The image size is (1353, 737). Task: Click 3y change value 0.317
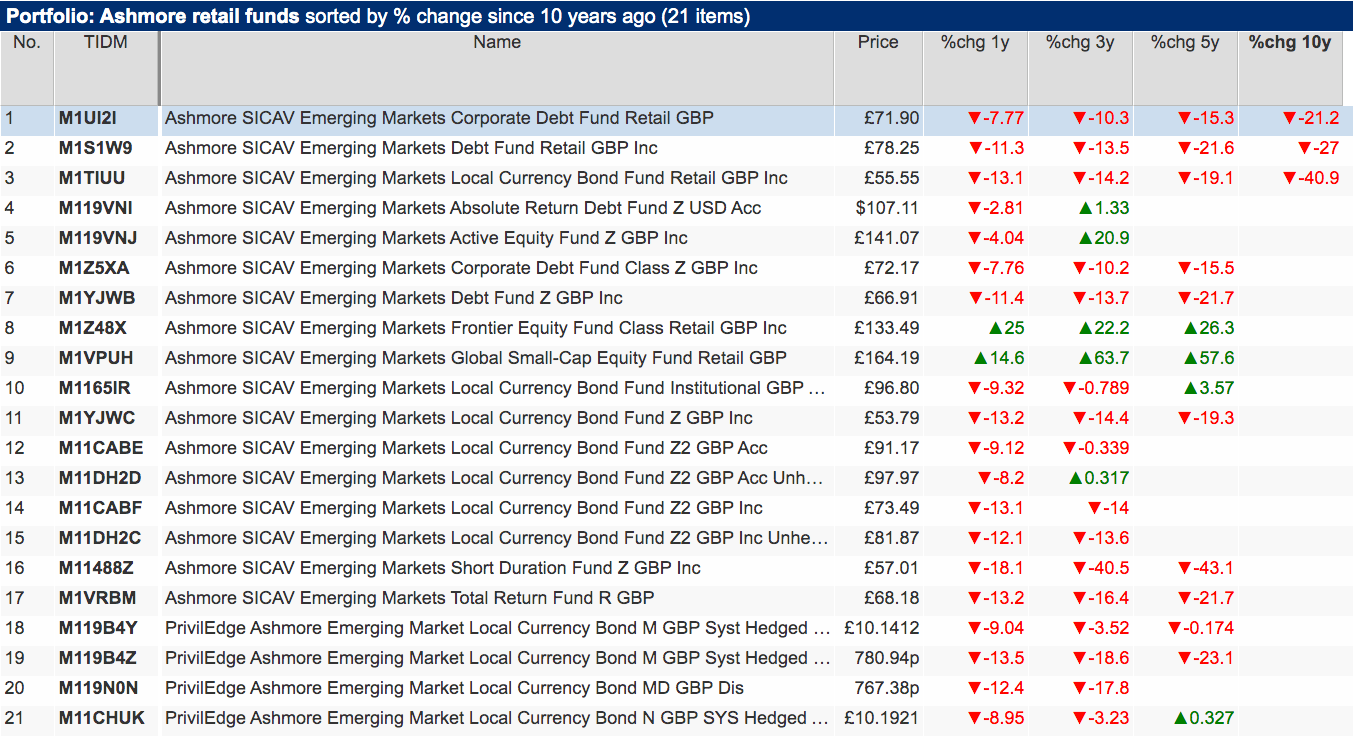[x=1099, y=478]
